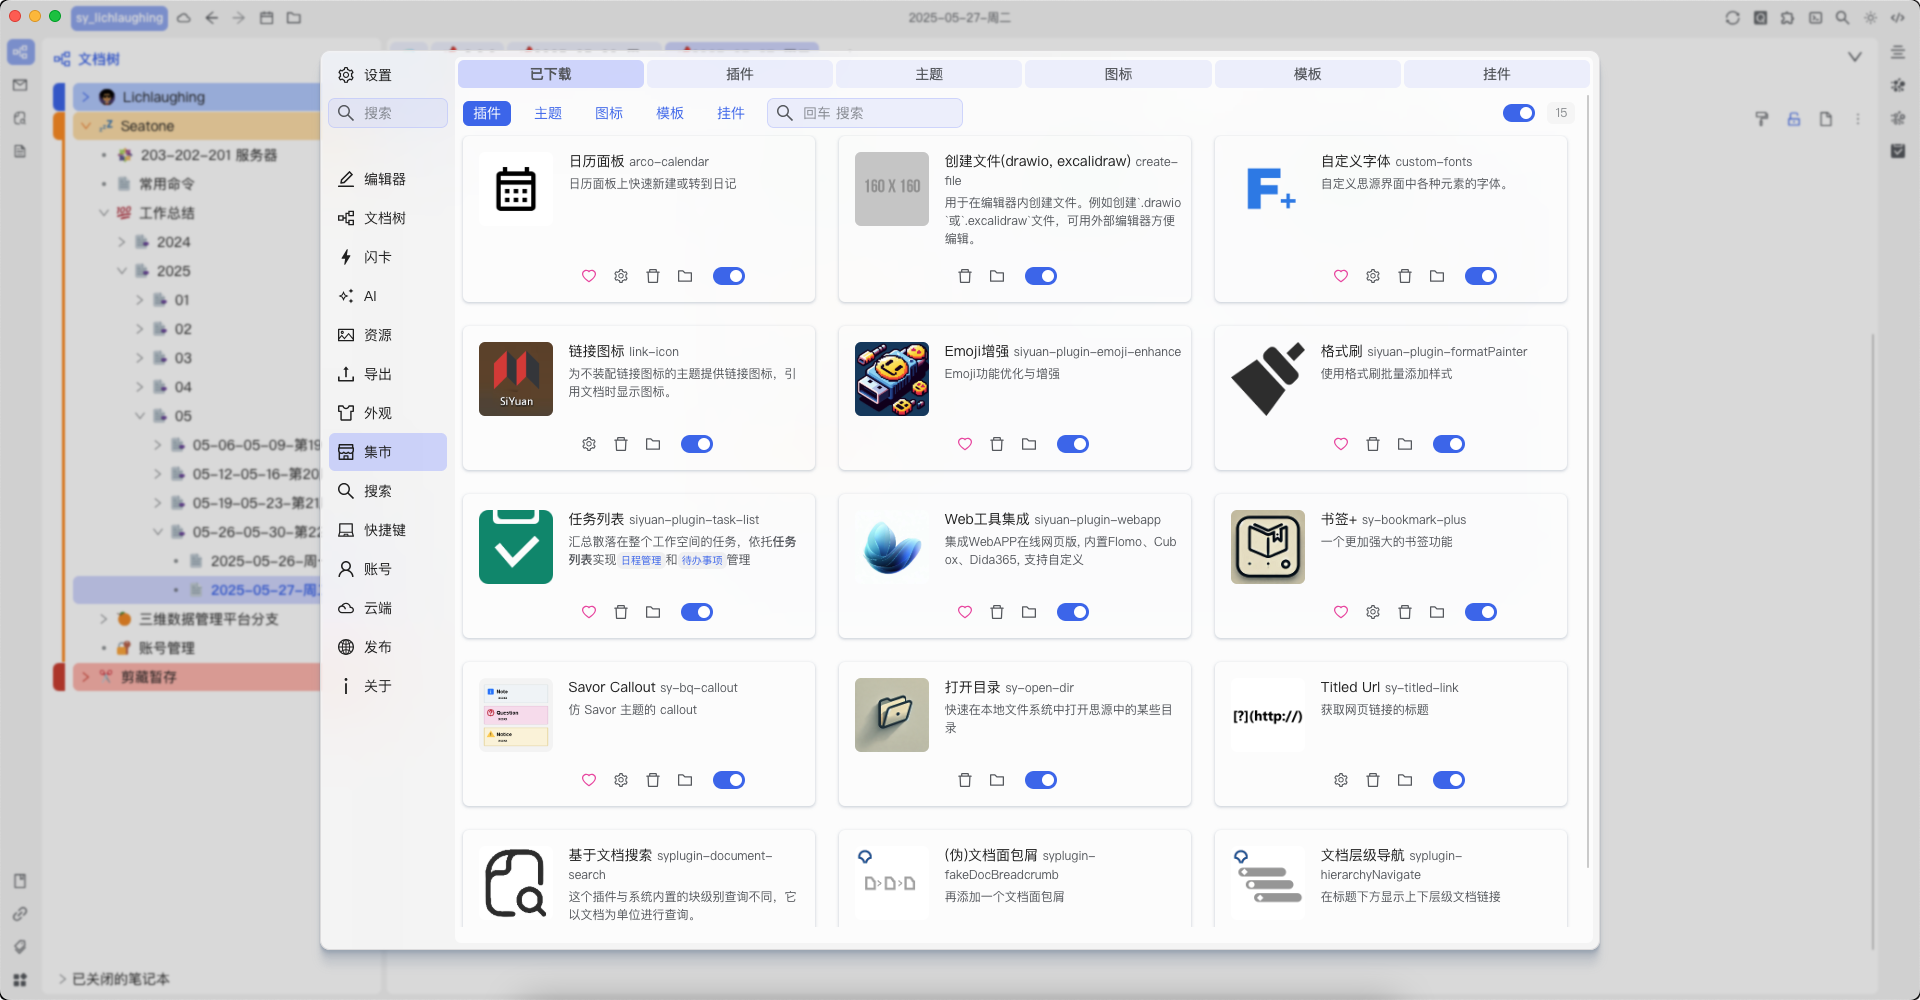Open the gear icon on the 书签+ card
This screenshot has width=1920, height=1000.
click(1373, 612)
